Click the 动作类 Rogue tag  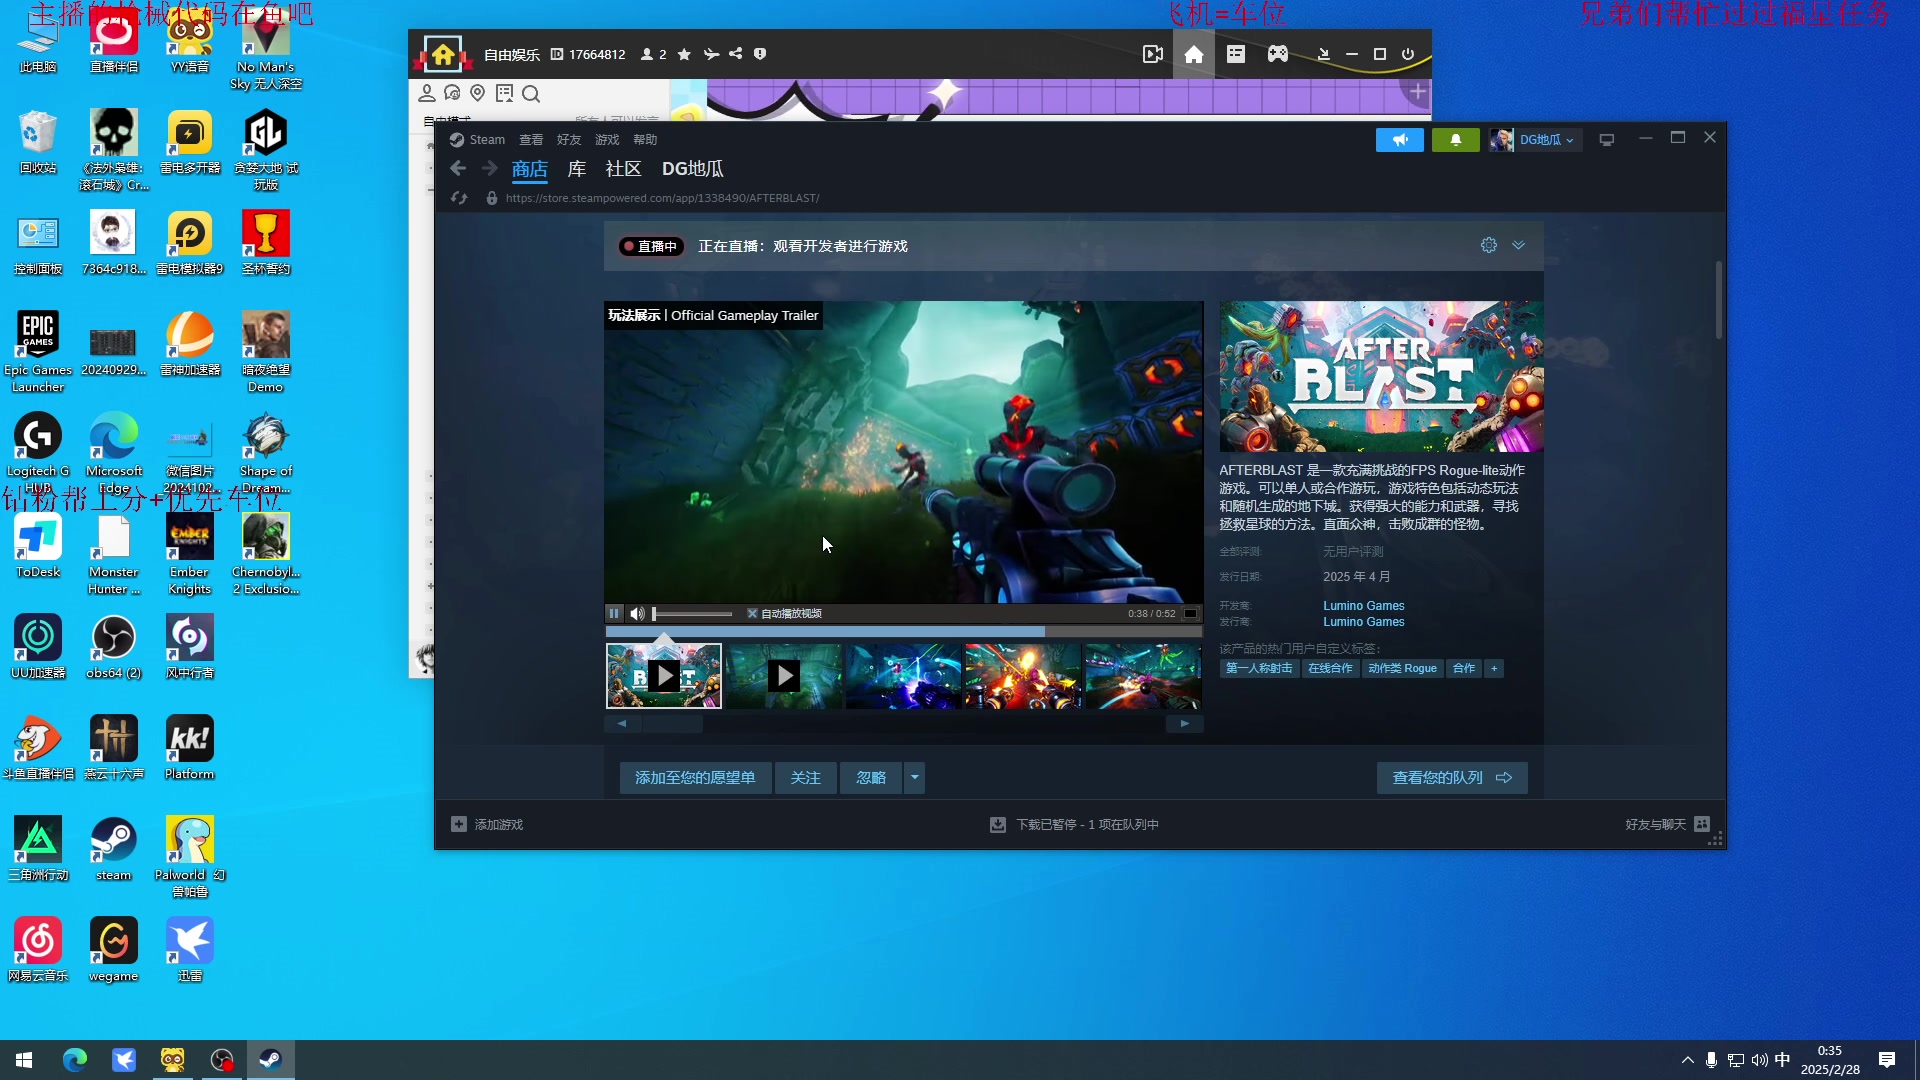click(x=1402, y=669)
